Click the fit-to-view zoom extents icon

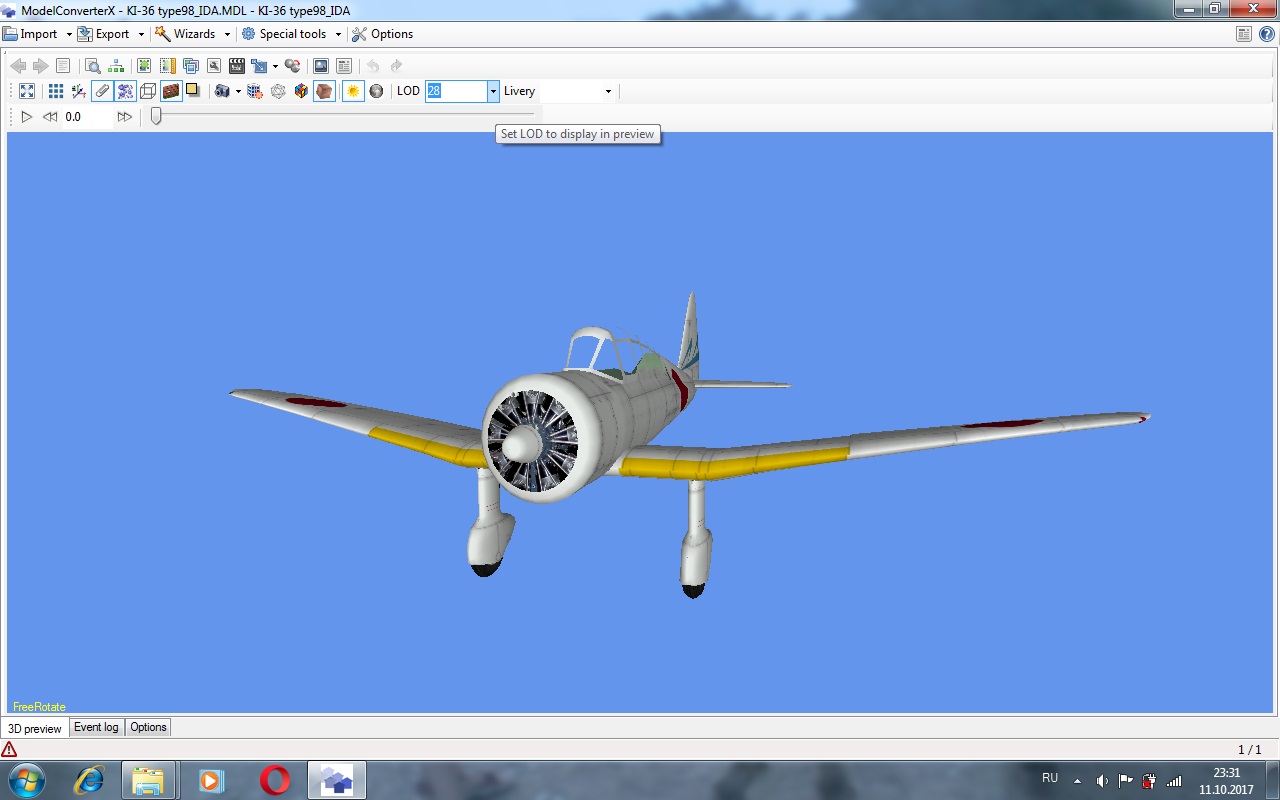coord(27,91)
